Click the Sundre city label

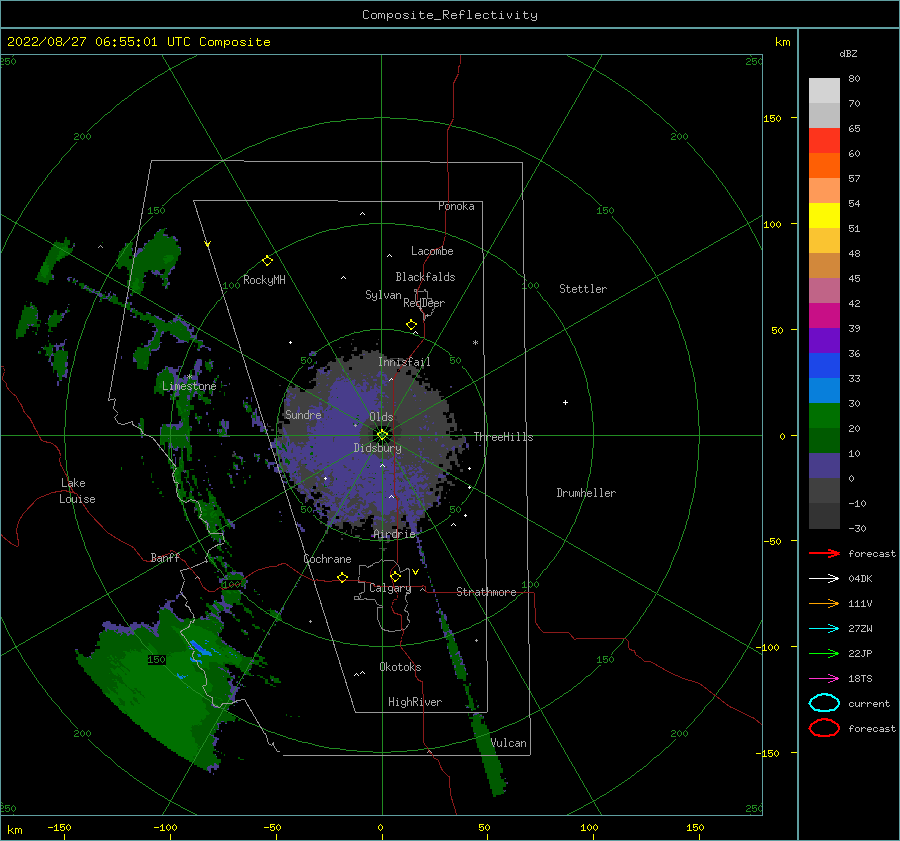tap(303, 414)
